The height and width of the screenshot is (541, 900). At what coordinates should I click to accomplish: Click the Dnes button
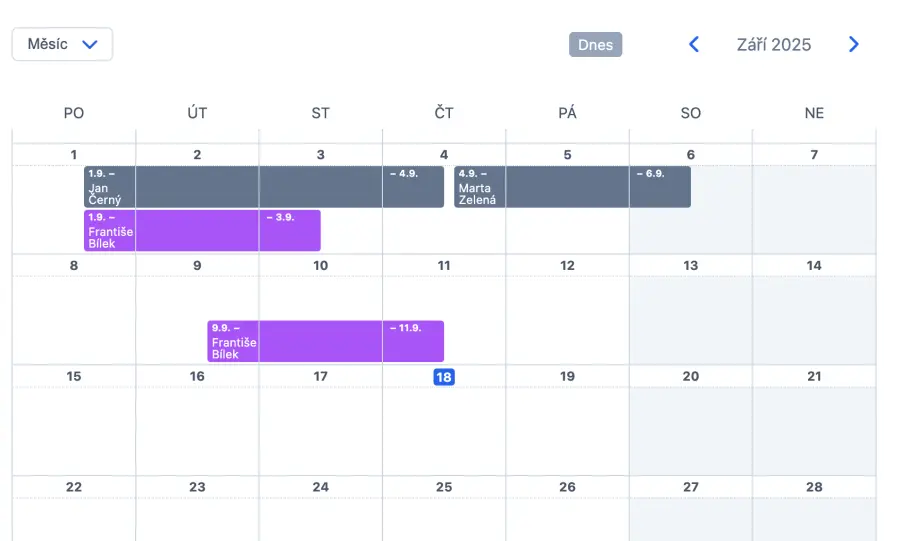[x=595, y=44]
